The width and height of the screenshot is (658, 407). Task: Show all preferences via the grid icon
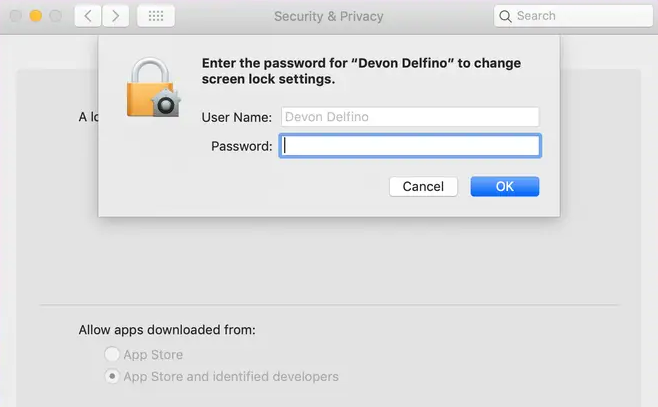156,16
